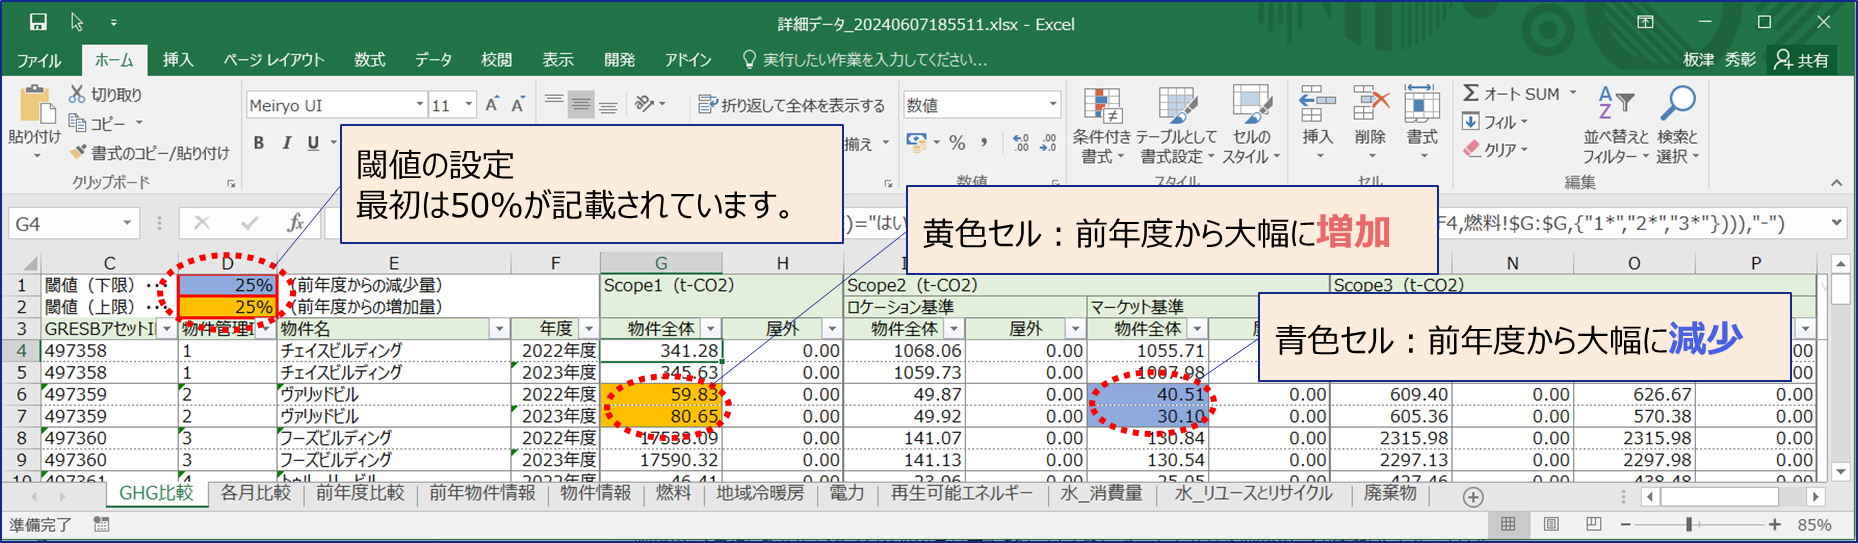The image size is (1858, 543).
Task: Click the fx insert function icon
Action: point(295,223)
